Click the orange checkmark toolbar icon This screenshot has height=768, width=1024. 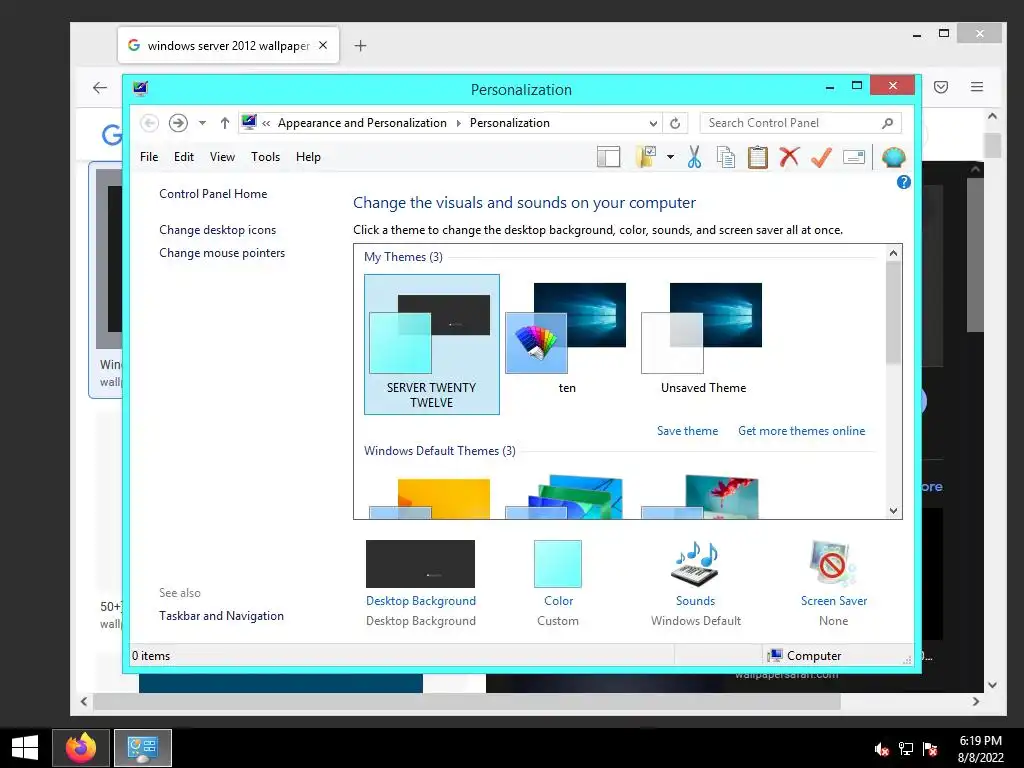(x=821, y=157)
